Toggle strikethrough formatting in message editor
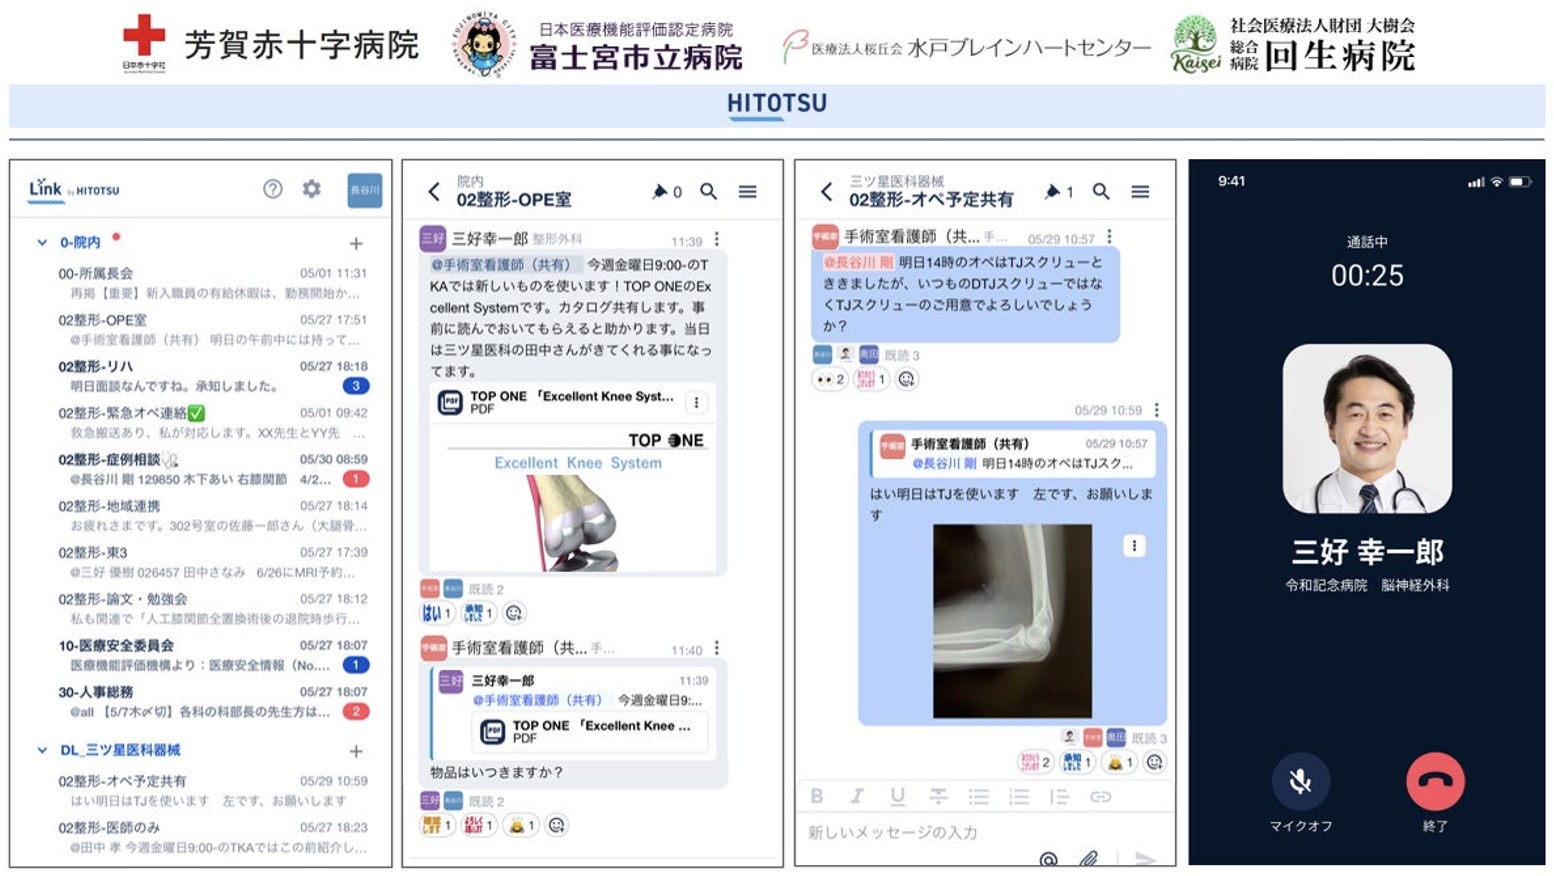 click(x=938, y=796)
